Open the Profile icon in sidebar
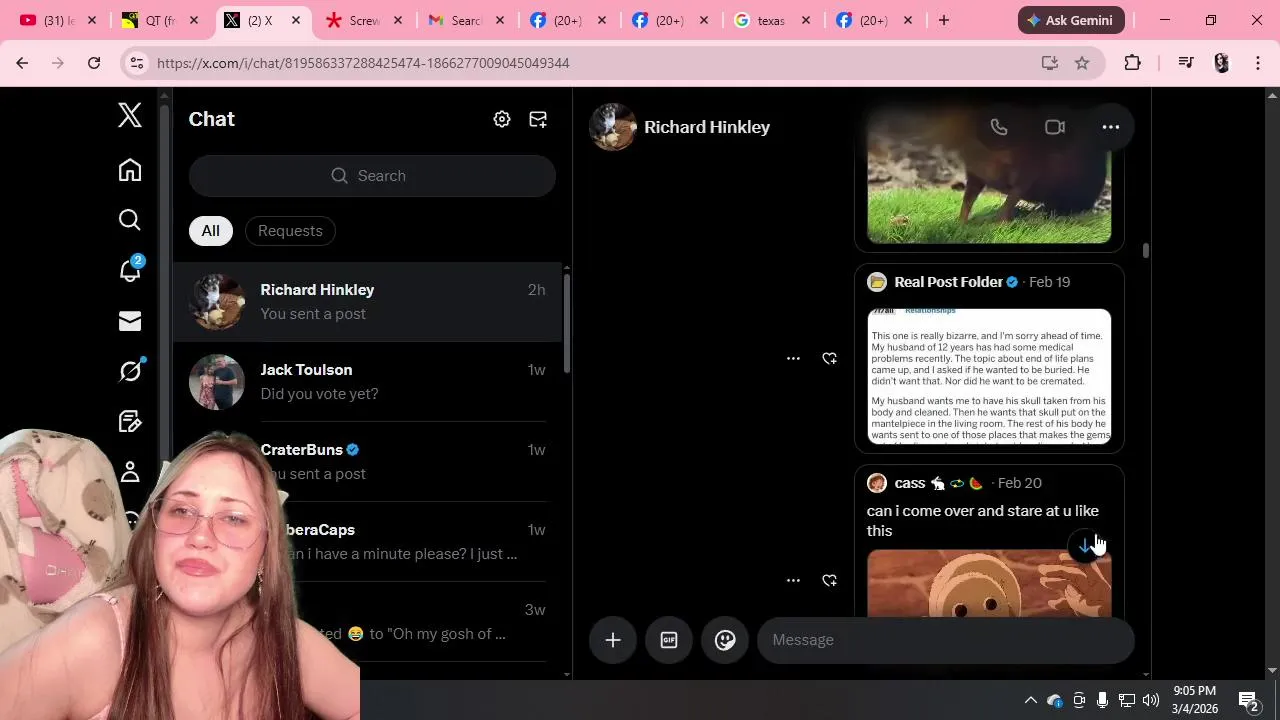Viewport: 1280px width, 720px height. click(x=130, y=472)
